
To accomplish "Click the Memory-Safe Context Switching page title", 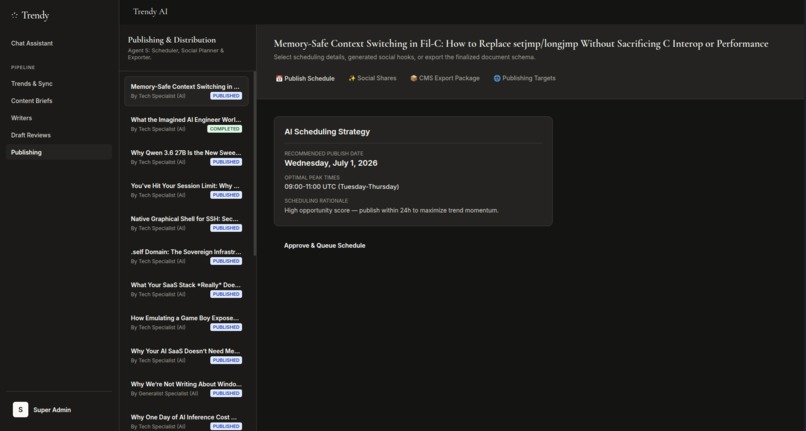I will point(521,44).
